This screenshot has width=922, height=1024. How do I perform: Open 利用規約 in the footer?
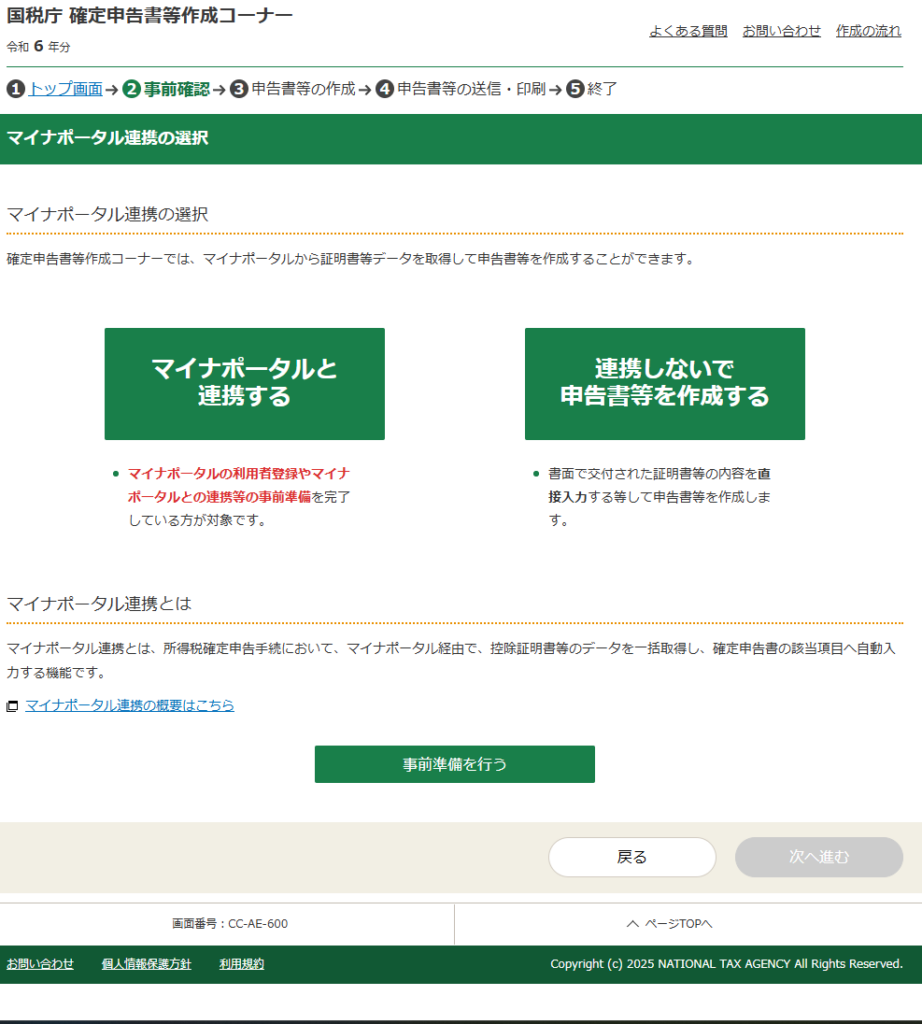(x=241, y=964)
